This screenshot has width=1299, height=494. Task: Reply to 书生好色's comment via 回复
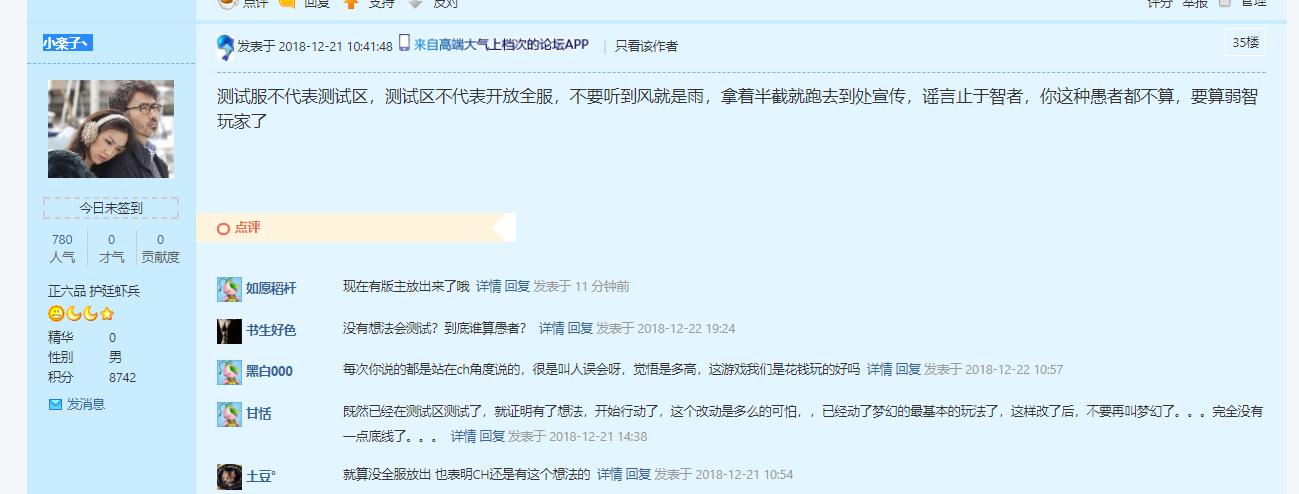pos(580,328)
